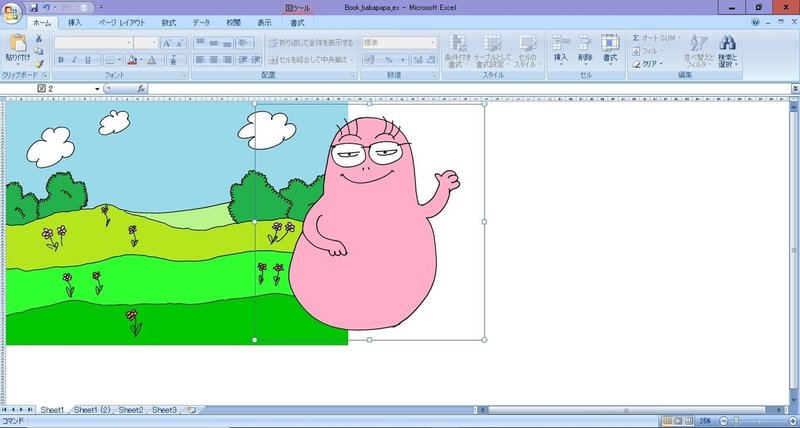
Task: Open the Name Box dropdown arrow
Action: click(97, 89)
